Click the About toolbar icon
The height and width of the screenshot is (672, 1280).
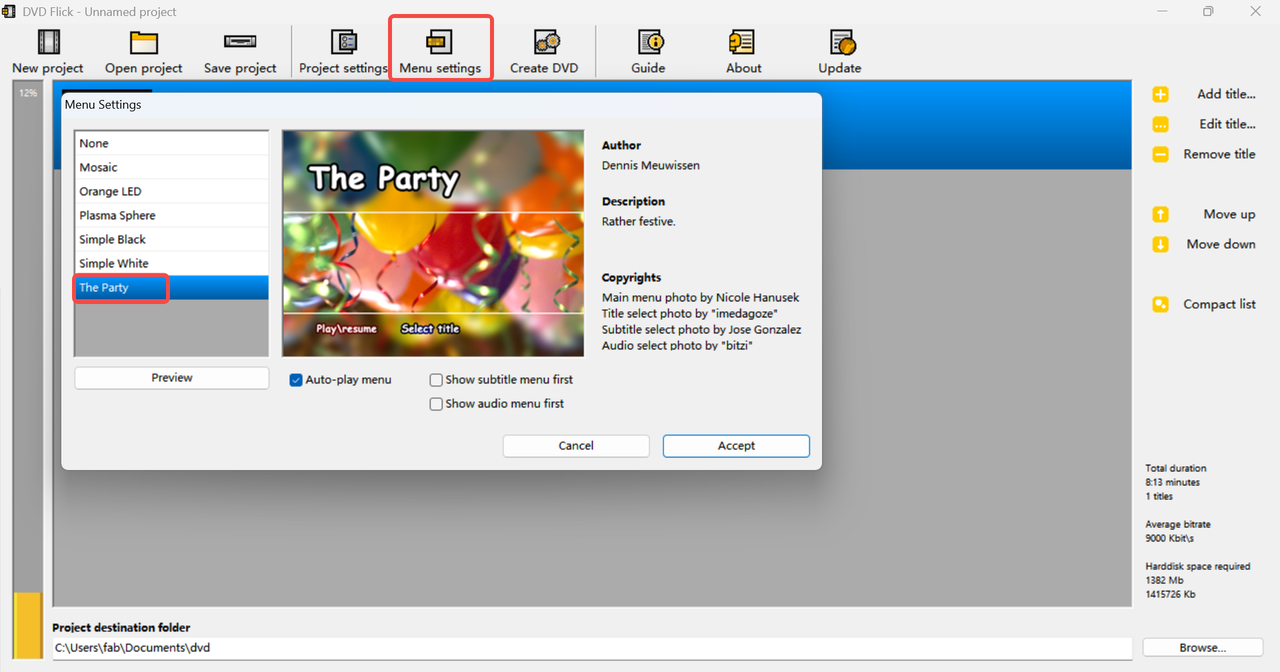click(x=741, y=42)
